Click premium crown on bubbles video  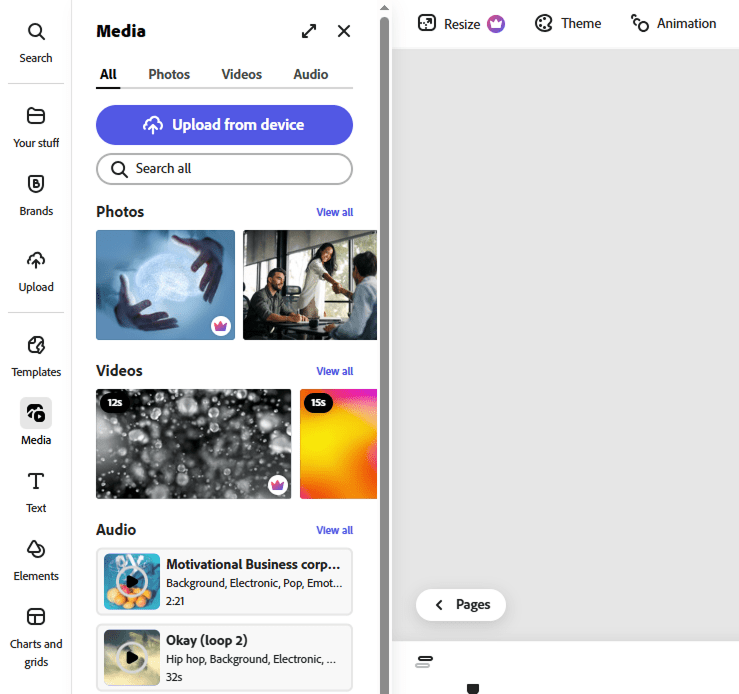(278, 485)
